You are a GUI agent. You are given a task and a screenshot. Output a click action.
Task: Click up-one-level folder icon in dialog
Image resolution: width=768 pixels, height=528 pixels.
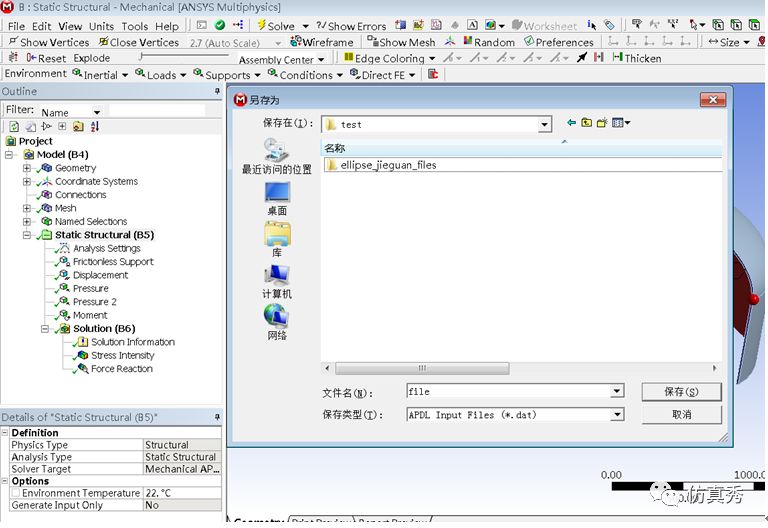coord(586,122)
